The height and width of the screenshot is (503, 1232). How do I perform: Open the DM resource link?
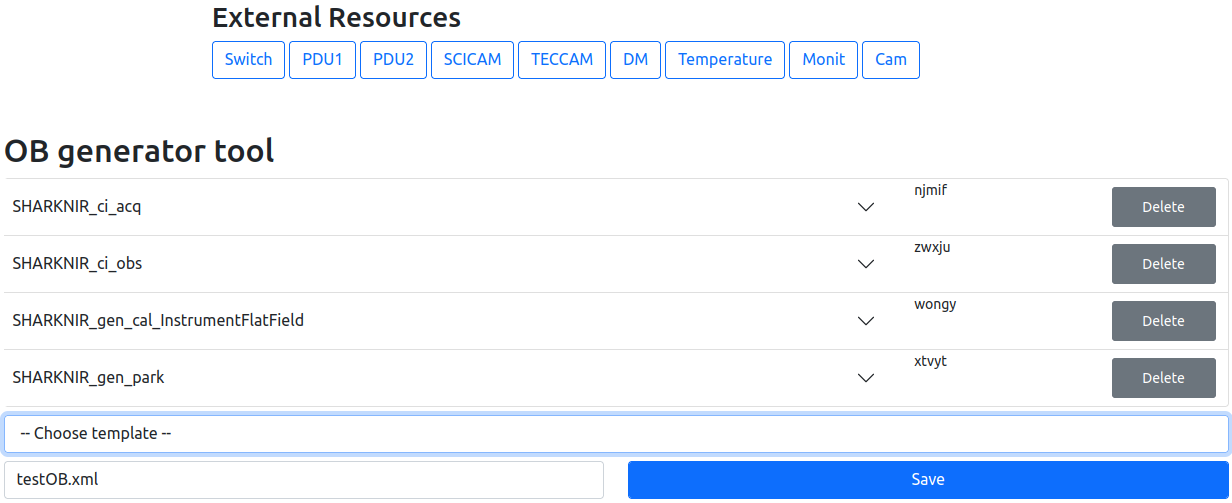coord(635,59)
